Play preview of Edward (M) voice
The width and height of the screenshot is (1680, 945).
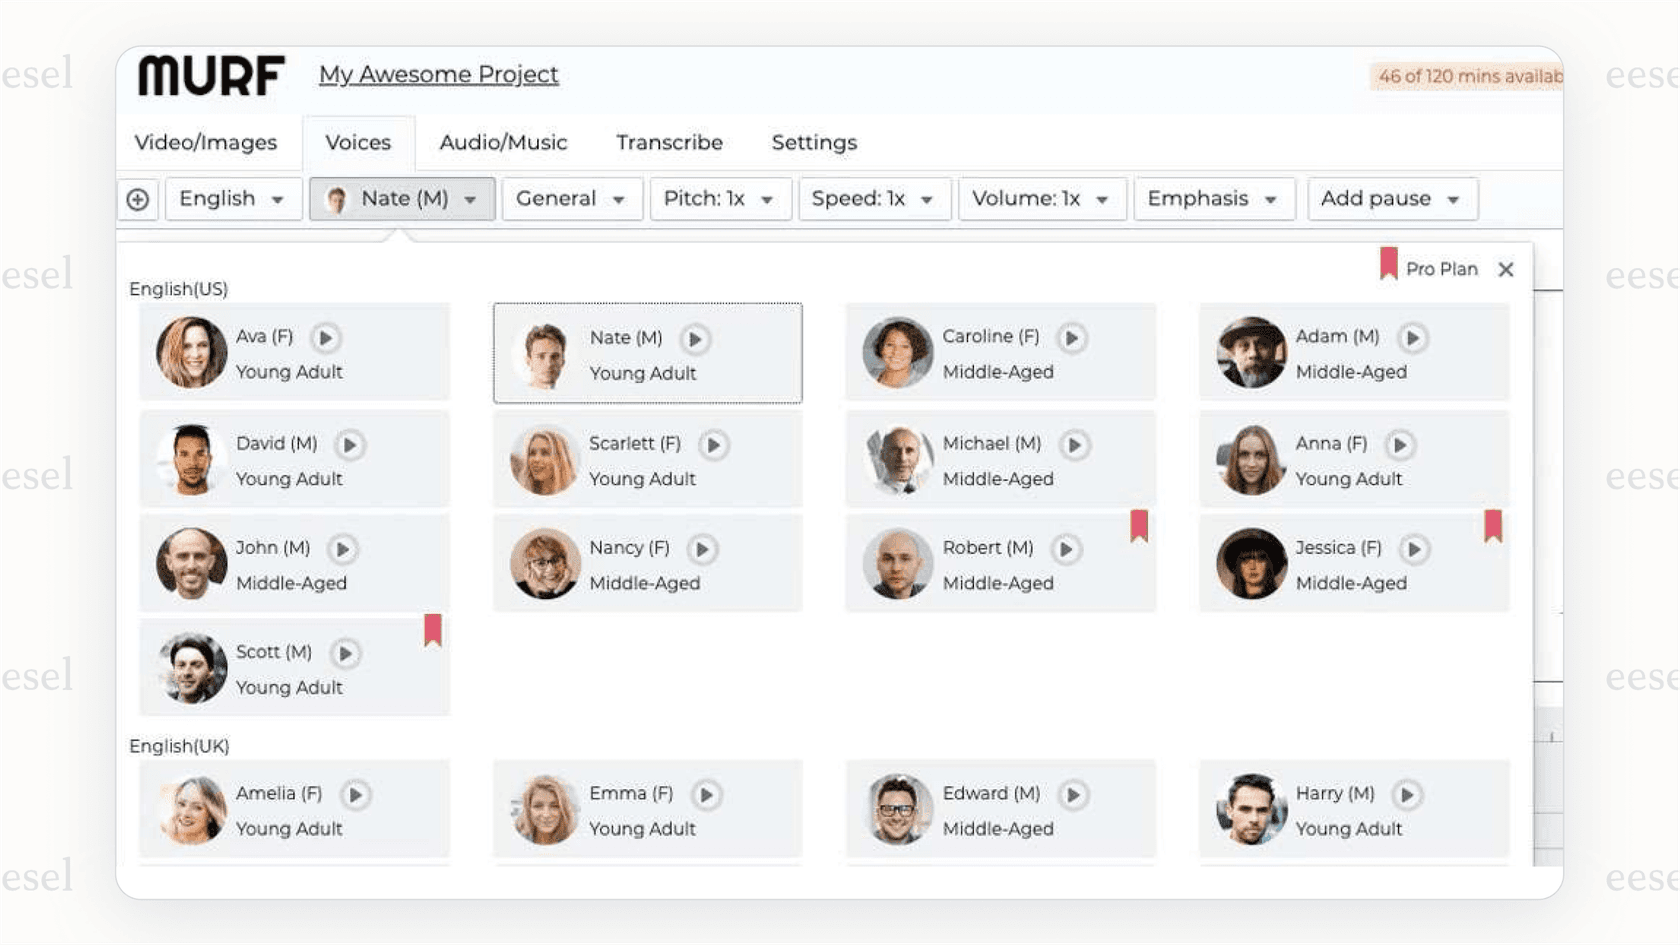point(1073,795)
